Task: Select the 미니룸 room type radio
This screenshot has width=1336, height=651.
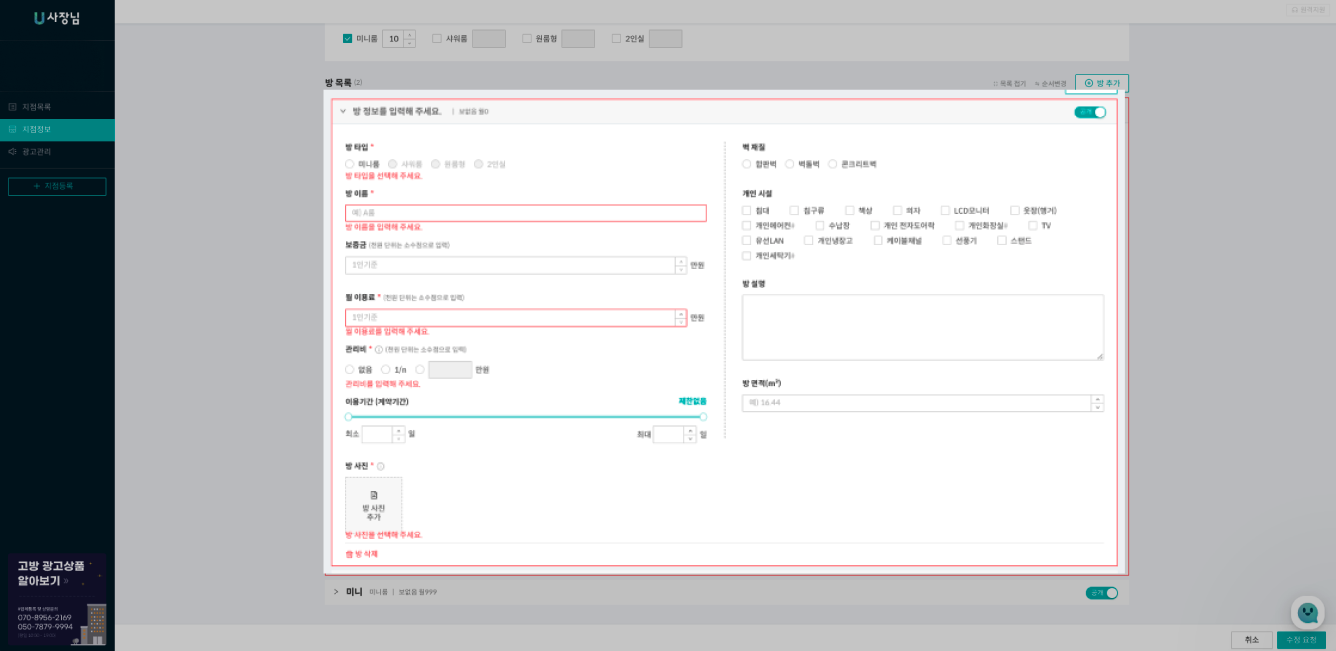Action: pyautogui.click(x=349, y=164)
